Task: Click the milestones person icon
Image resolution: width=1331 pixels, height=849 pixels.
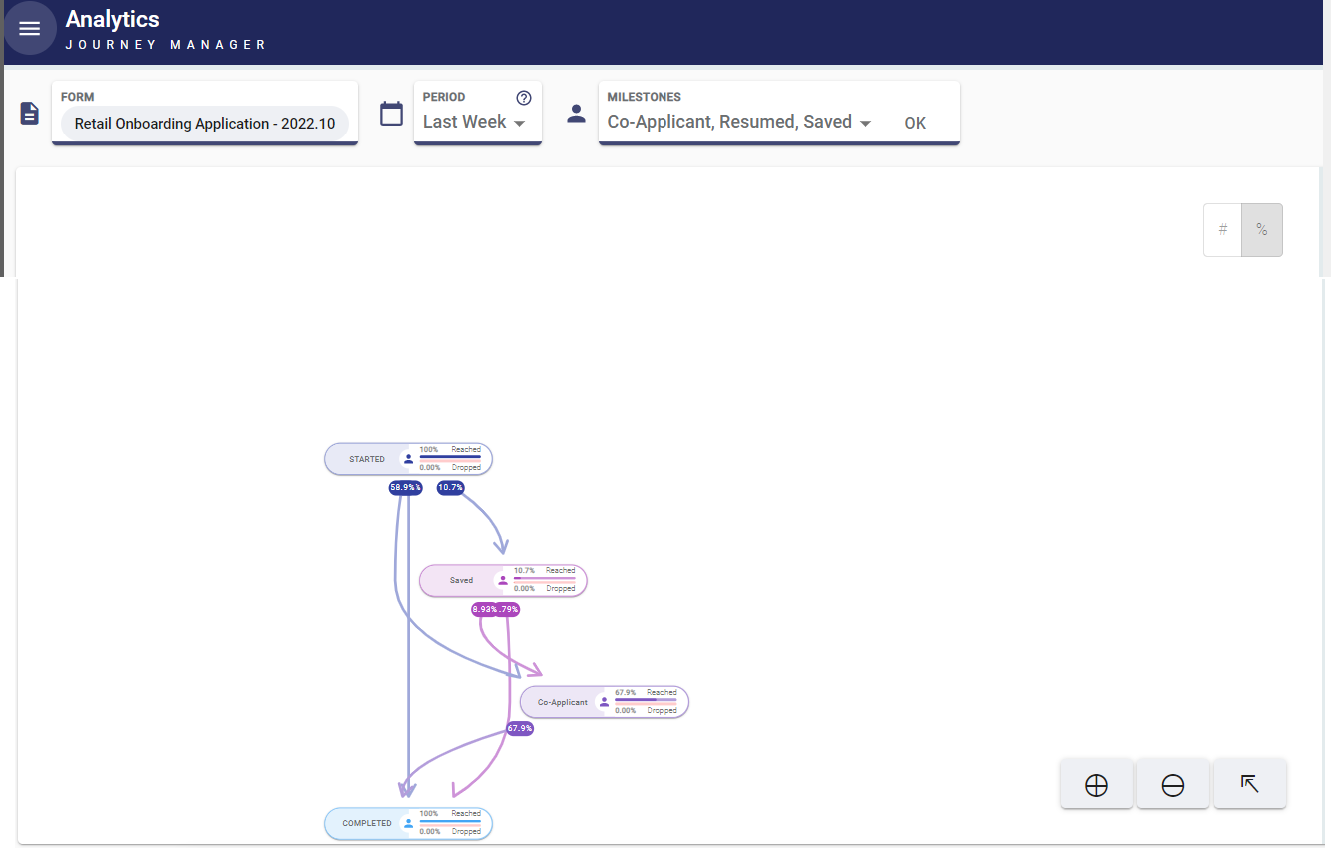Action: pos(576,113)
